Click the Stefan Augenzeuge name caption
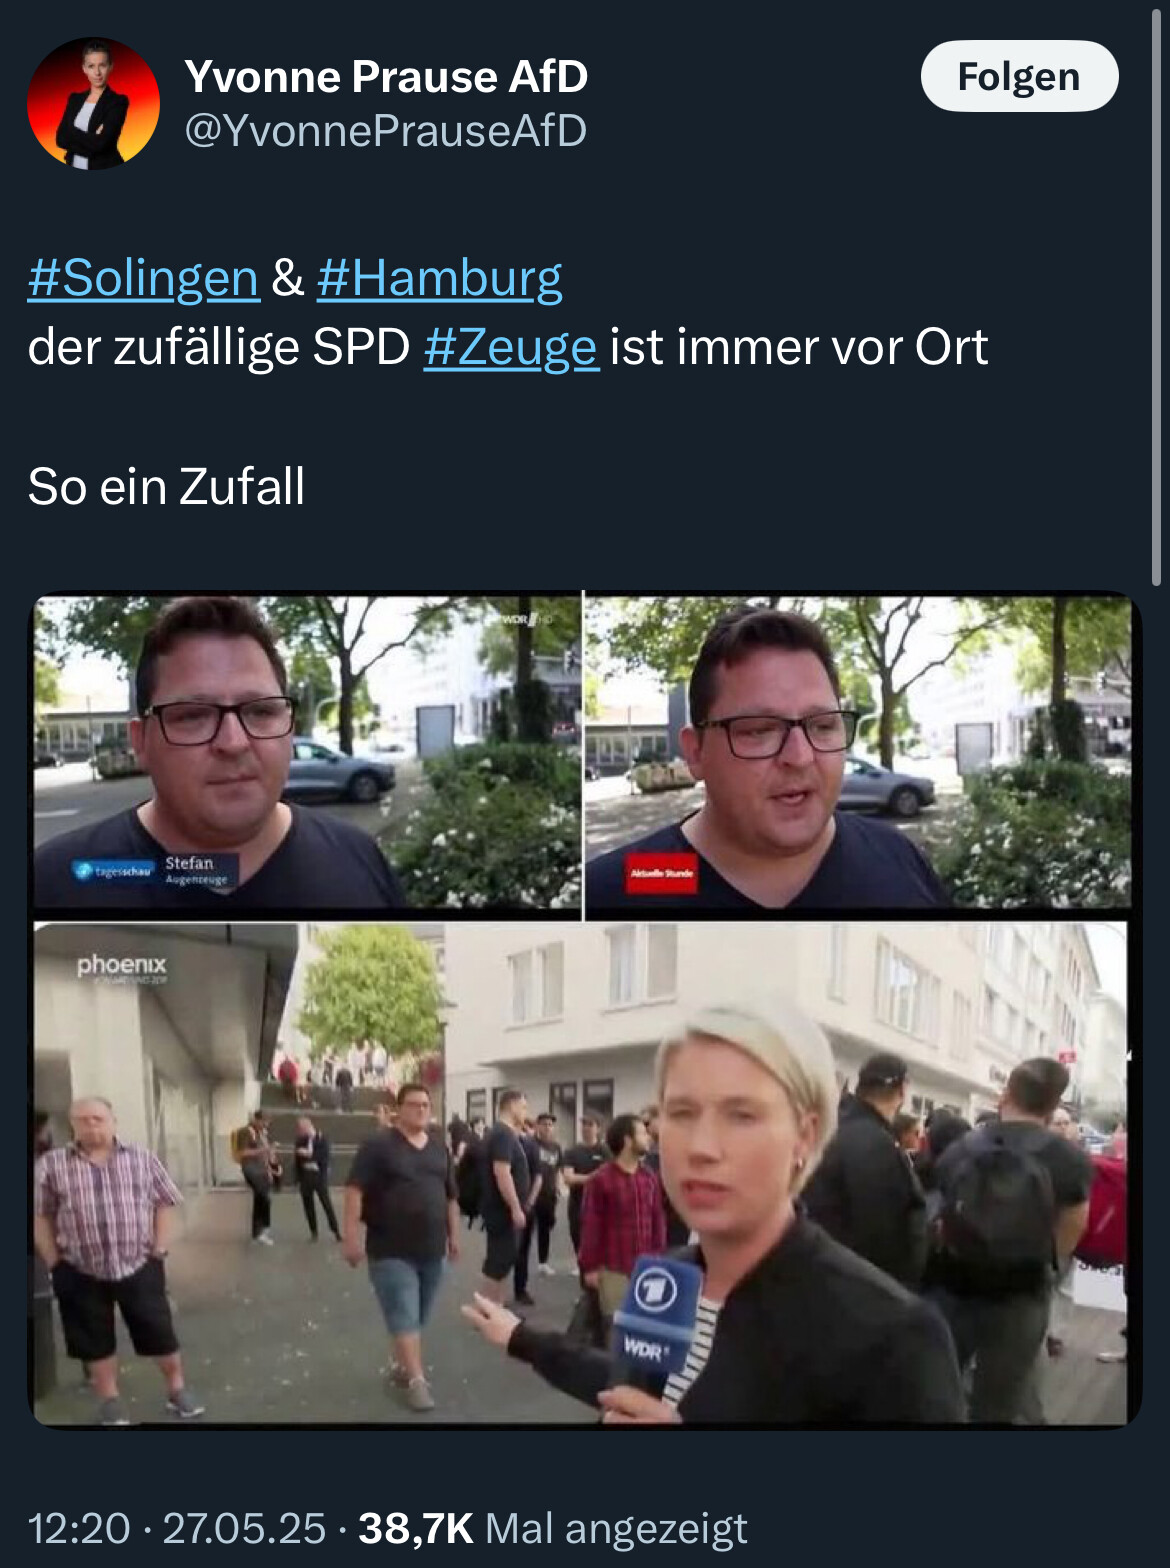 (x=197, y=870)
